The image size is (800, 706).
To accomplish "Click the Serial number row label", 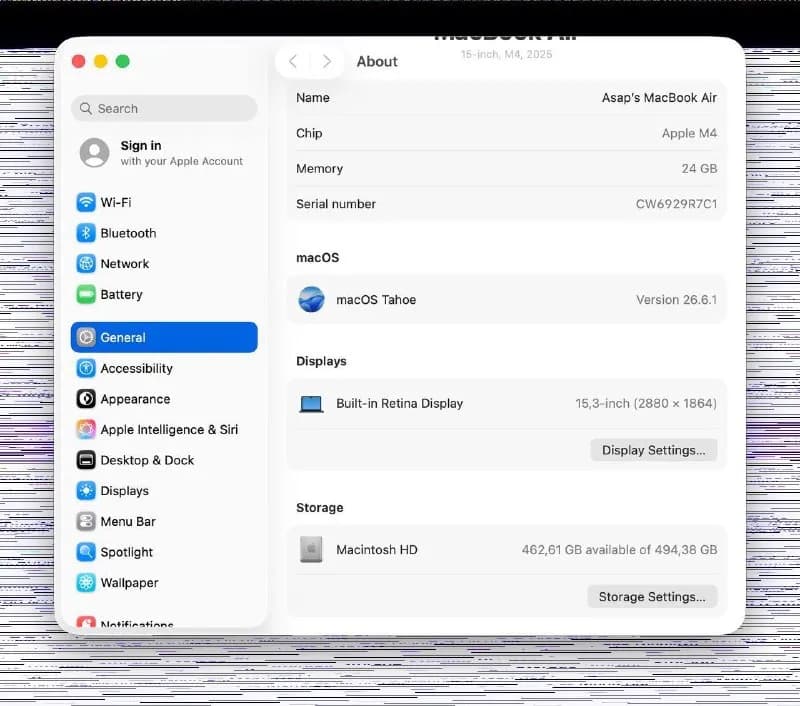I will tap(336, 204).
